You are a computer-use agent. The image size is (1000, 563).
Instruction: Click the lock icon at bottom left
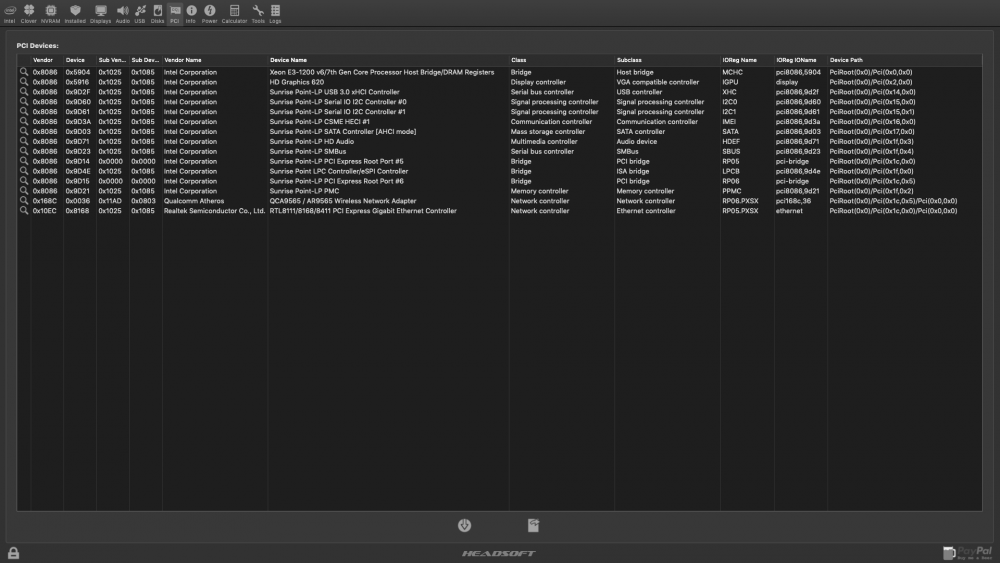13,553
